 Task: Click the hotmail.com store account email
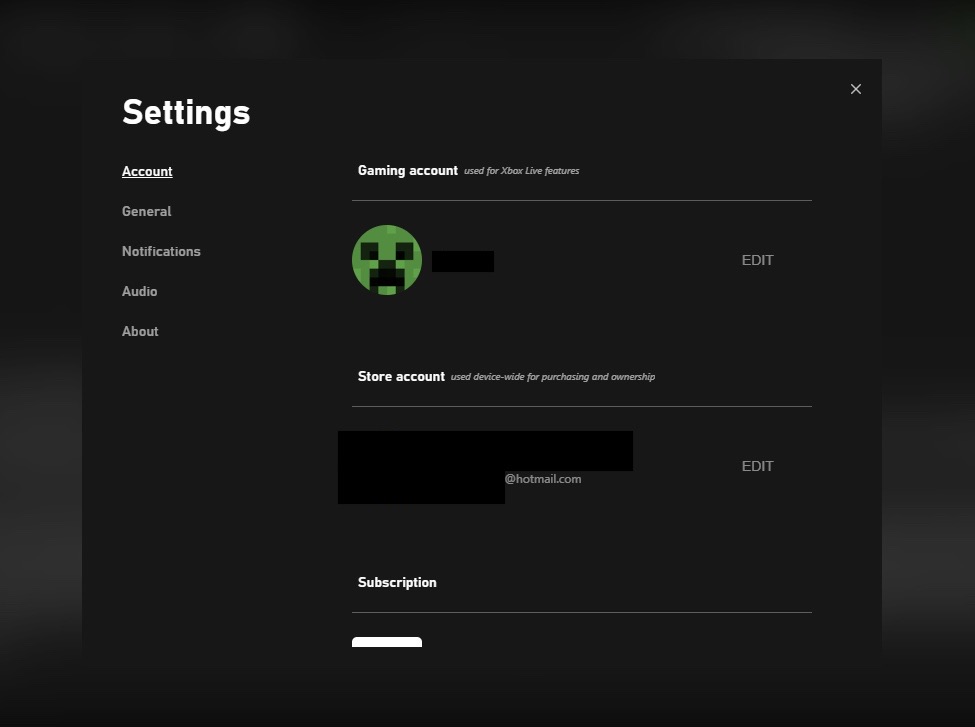(543, 479)
